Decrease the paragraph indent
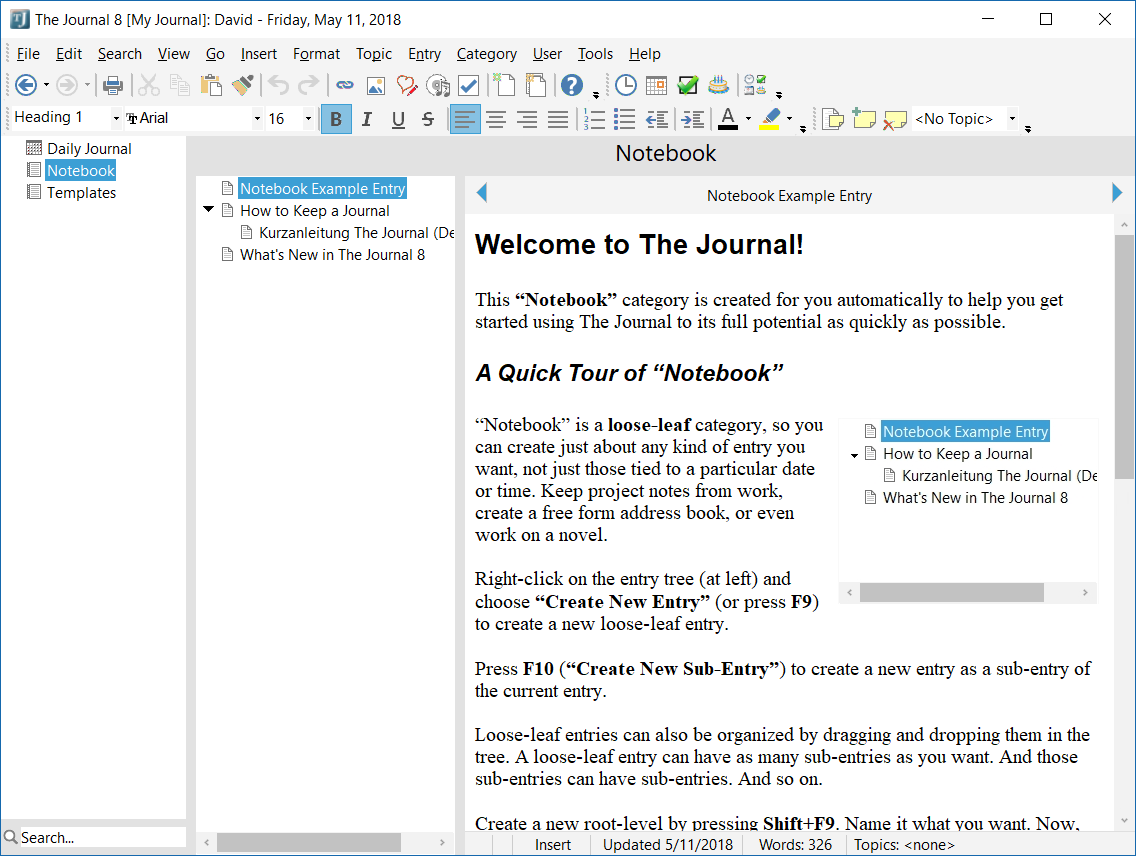 coord(656,119)
